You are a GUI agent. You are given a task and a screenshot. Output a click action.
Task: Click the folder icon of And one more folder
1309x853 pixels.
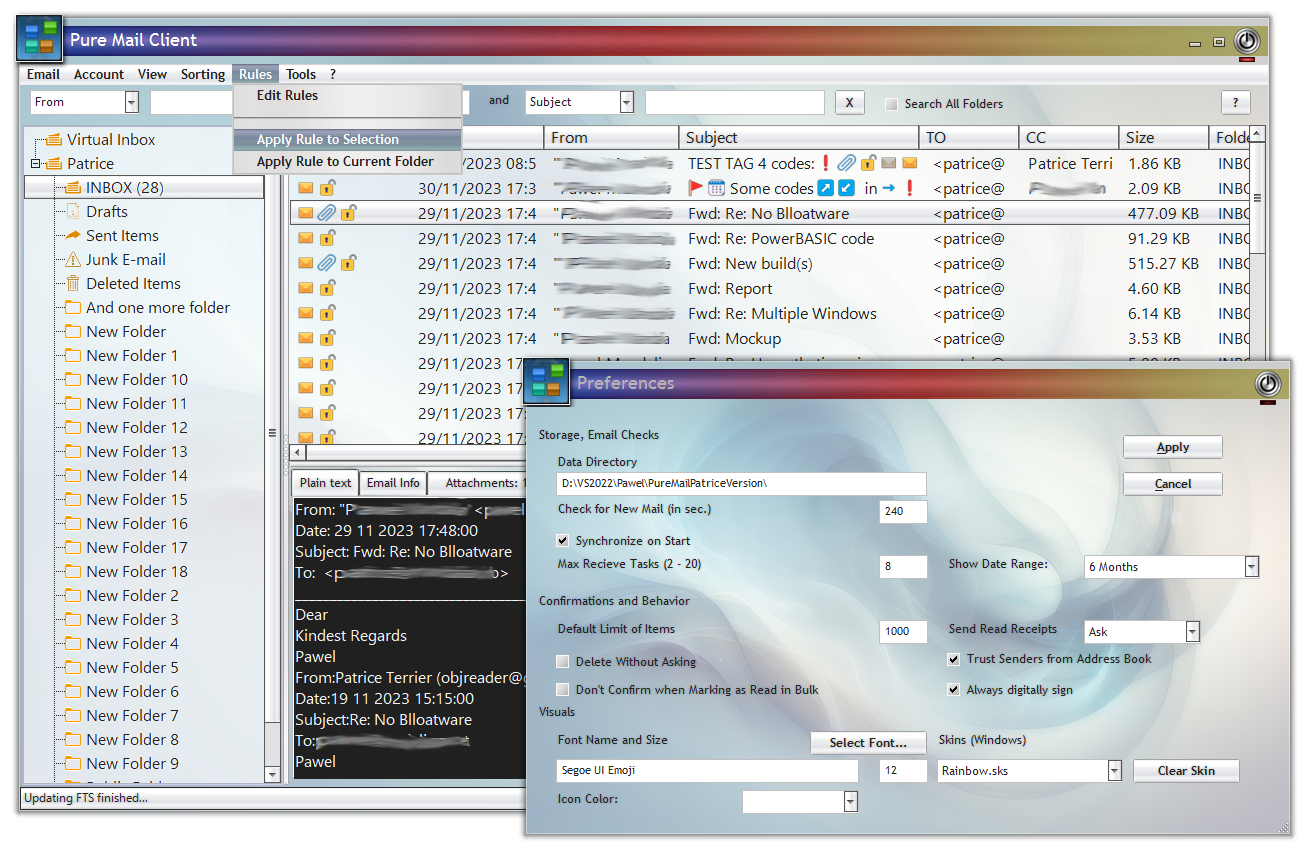coord(73,308)
